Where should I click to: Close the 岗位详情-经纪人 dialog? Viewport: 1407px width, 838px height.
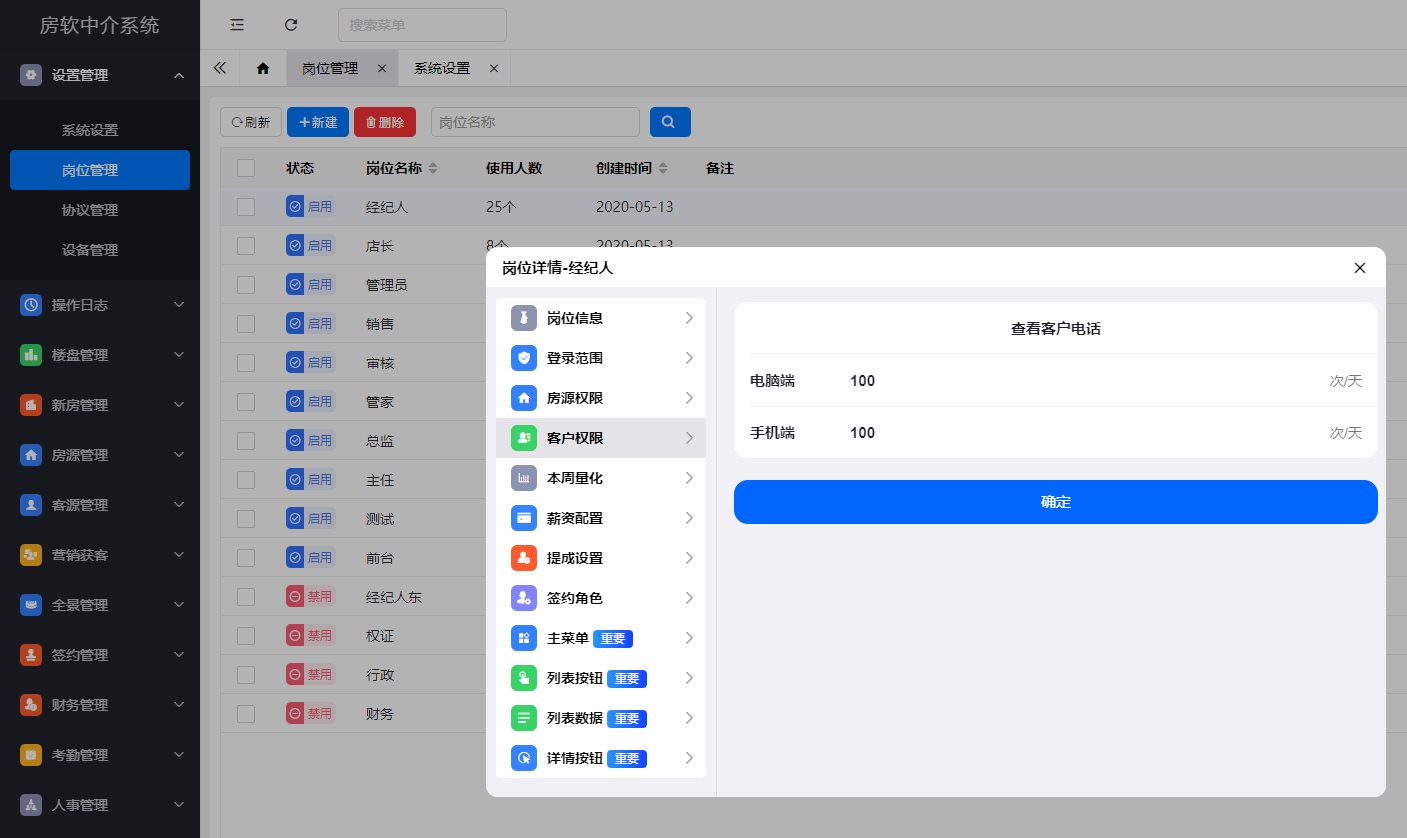[x=1359, y=267]
